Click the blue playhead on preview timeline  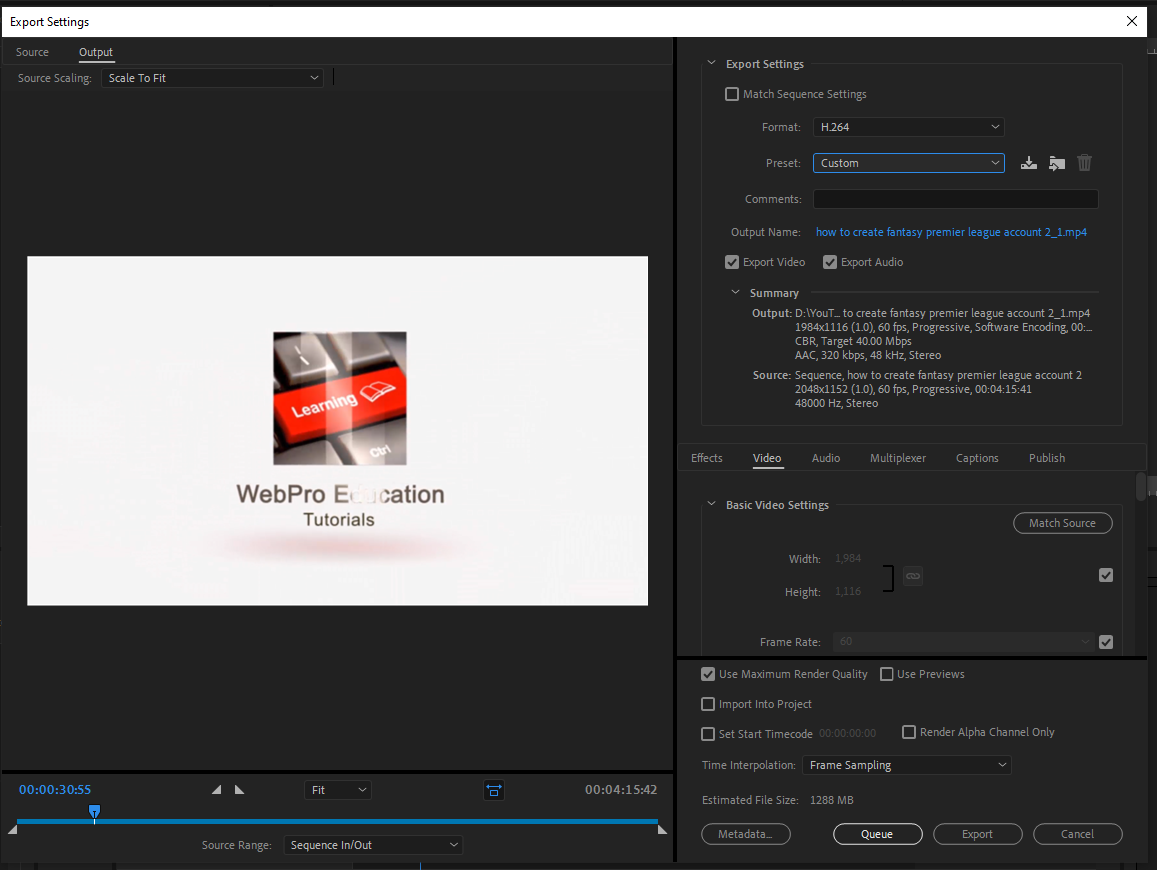click(94, 812)
